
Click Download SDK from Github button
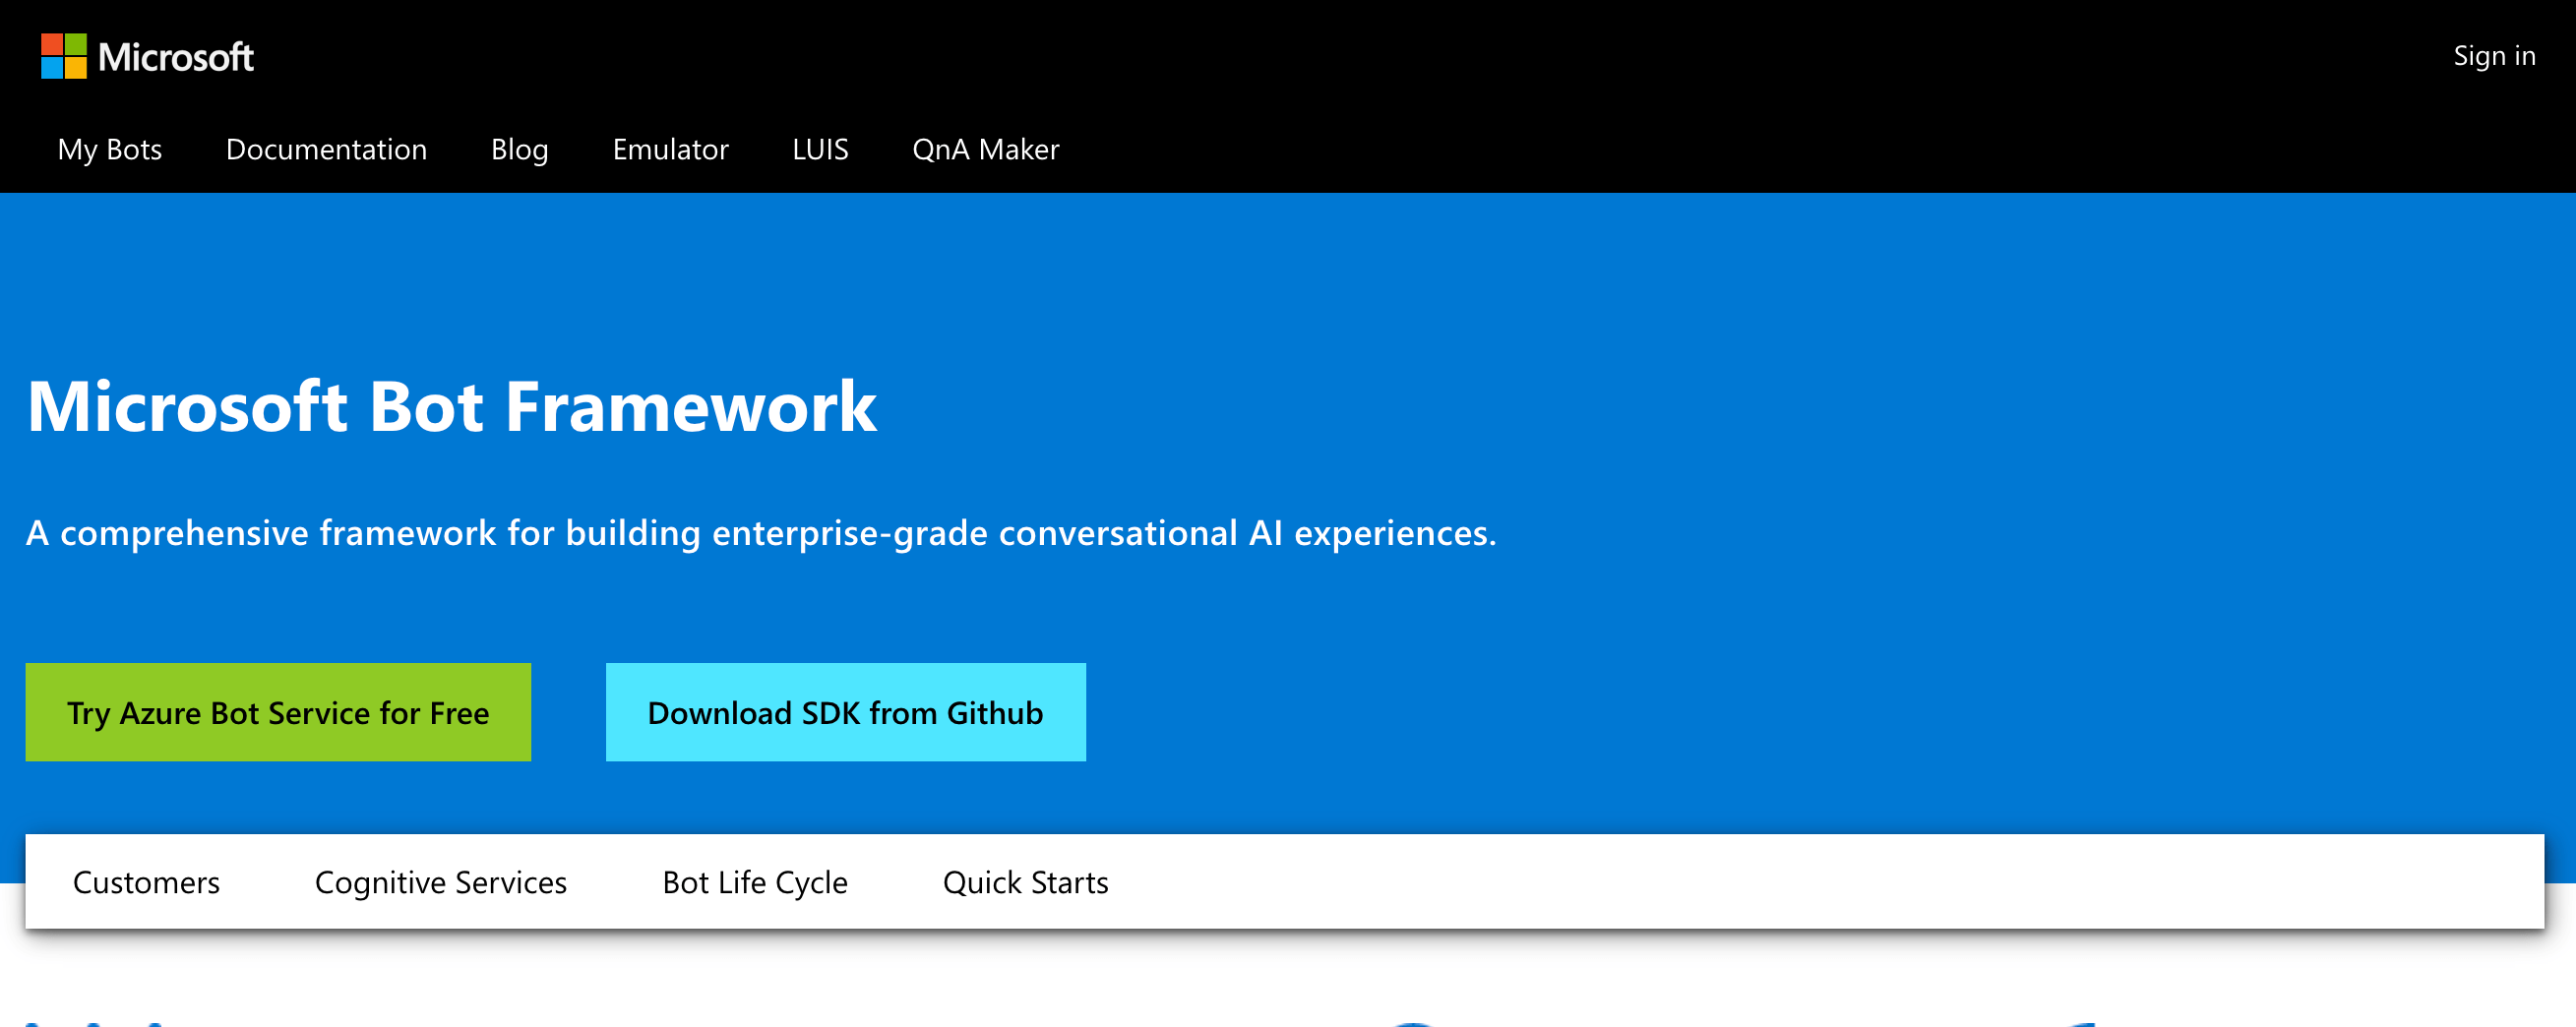click(x=845, y=712)
